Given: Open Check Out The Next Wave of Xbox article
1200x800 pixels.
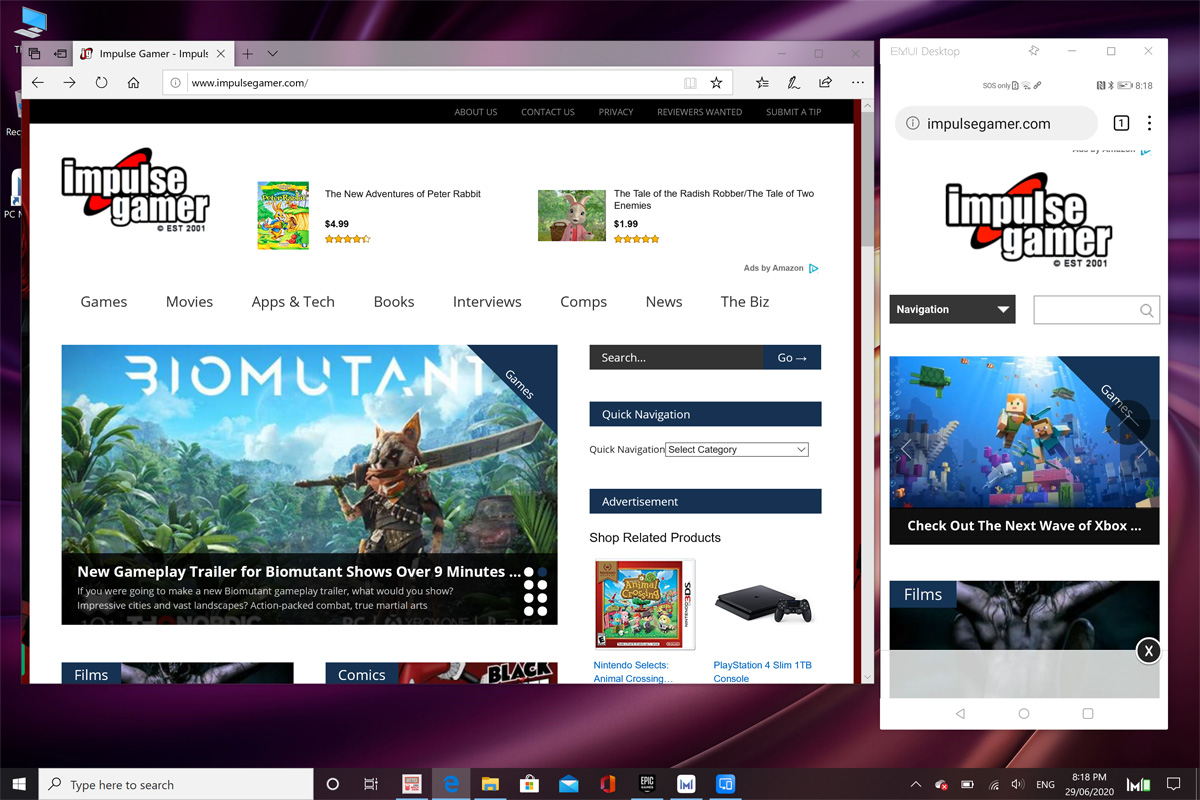Looking at the screenshot, I should 1024,526.
